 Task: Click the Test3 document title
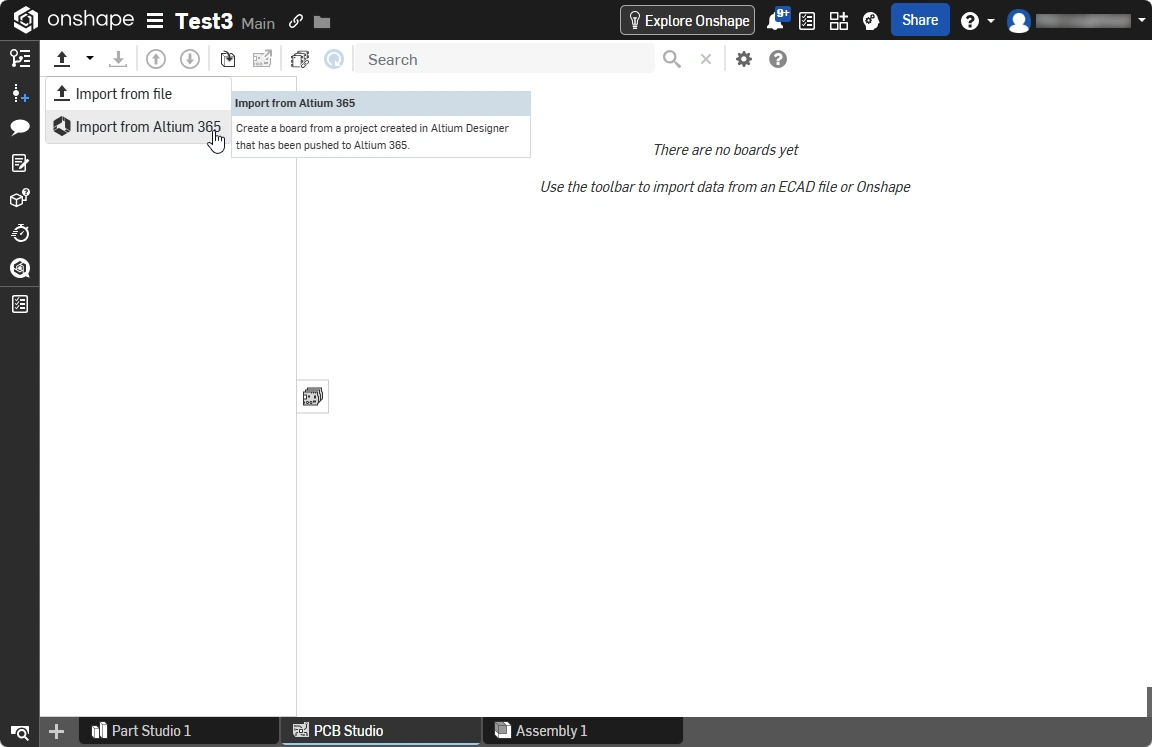click(204, 21)
